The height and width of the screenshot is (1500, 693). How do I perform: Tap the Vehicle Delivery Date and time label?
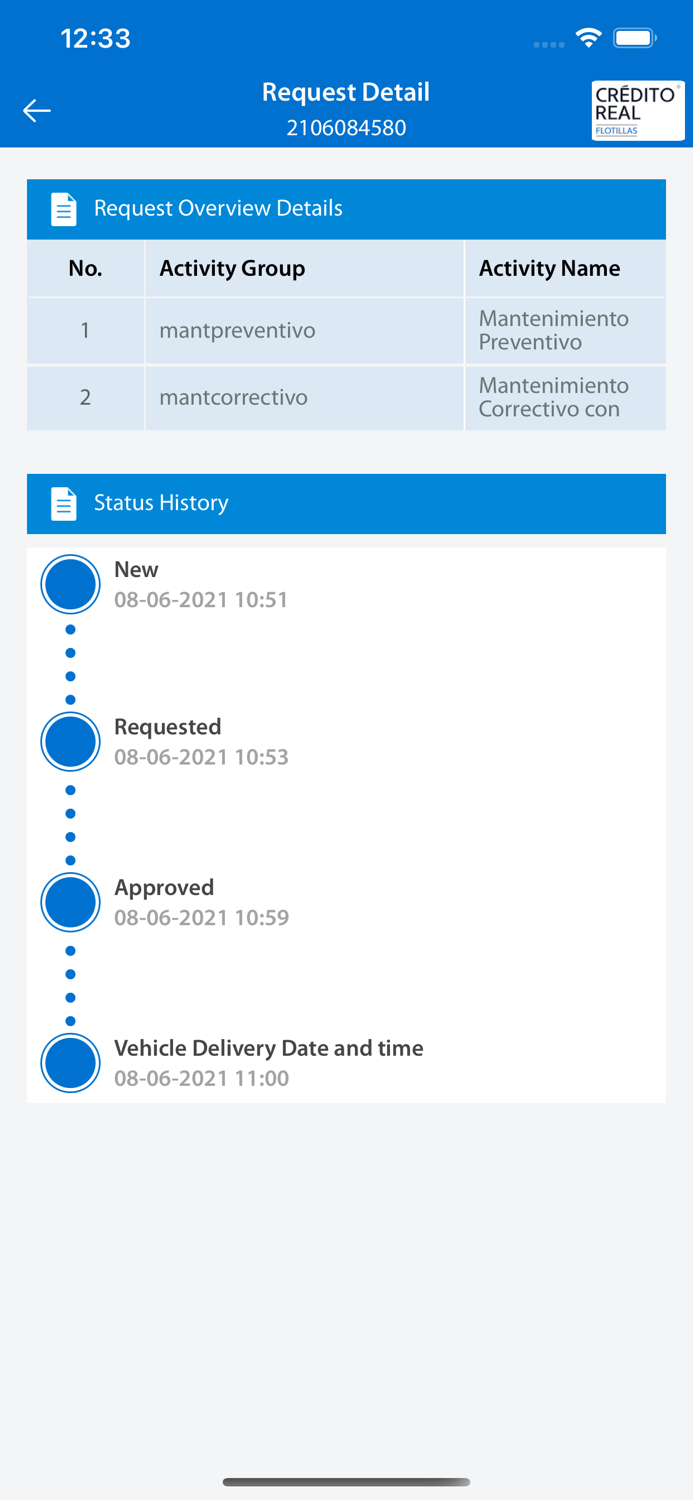click(x=268, y=1048)
